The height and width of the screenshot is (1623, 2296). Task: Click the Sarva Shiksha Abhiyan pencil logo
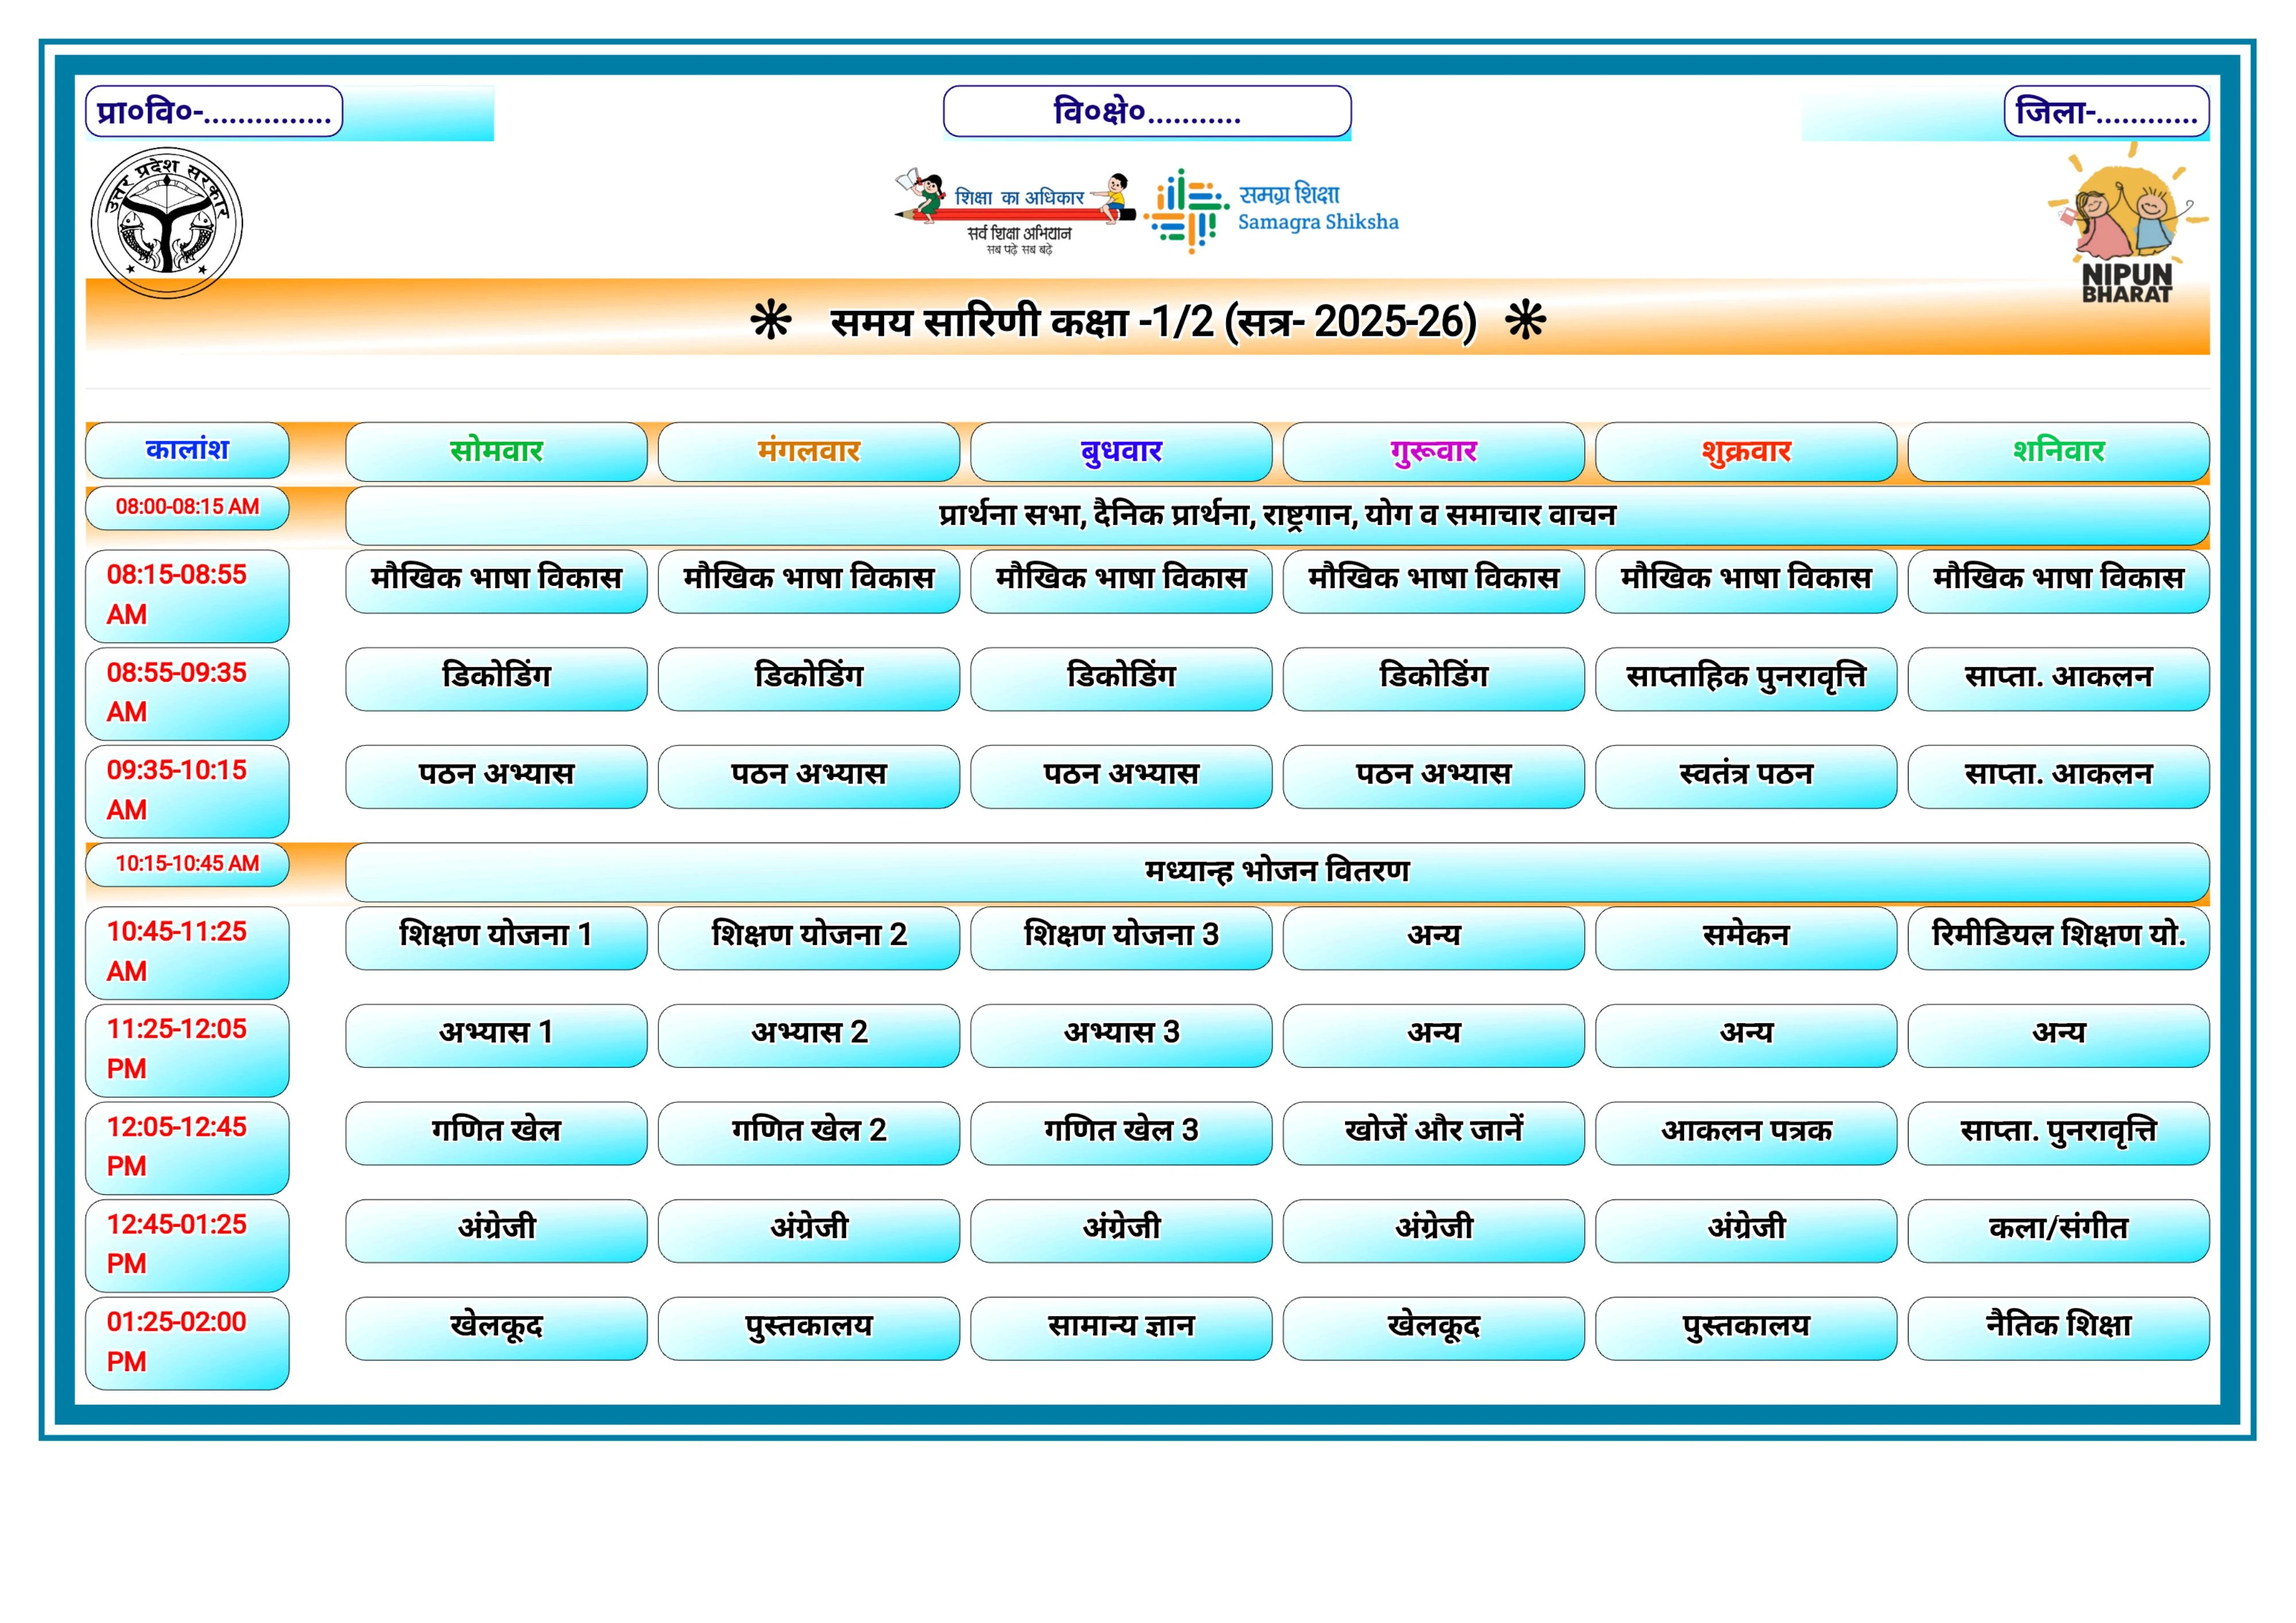tap(1014, 211)
